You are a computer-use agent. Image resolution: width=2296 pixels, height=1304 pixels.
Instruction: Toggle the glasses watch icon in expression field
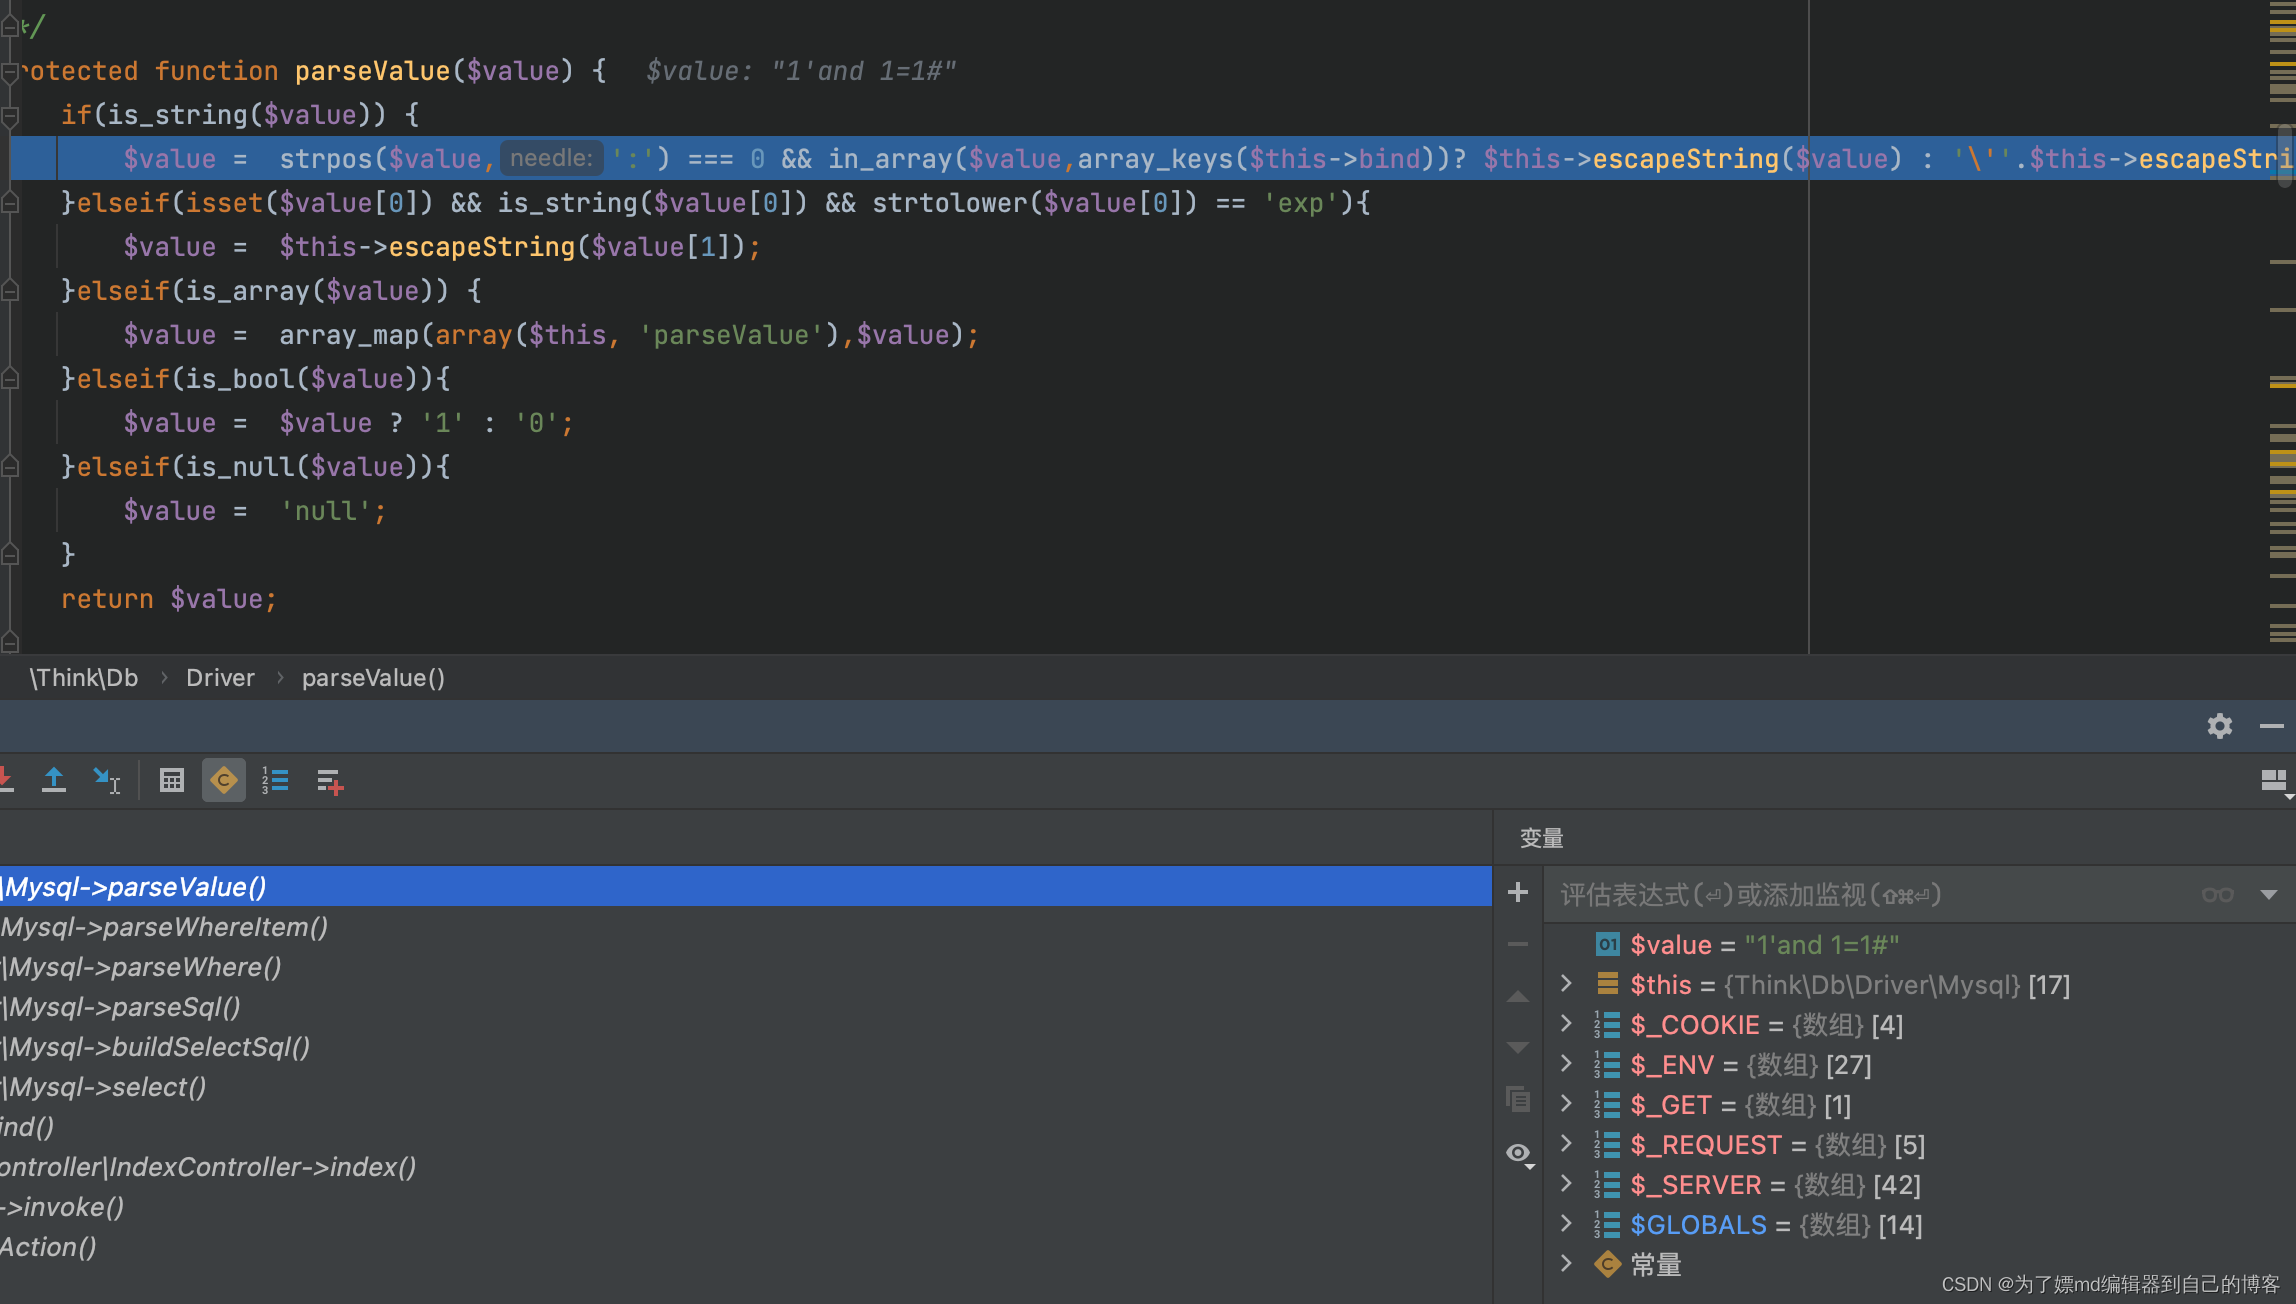click(2217, 895)
